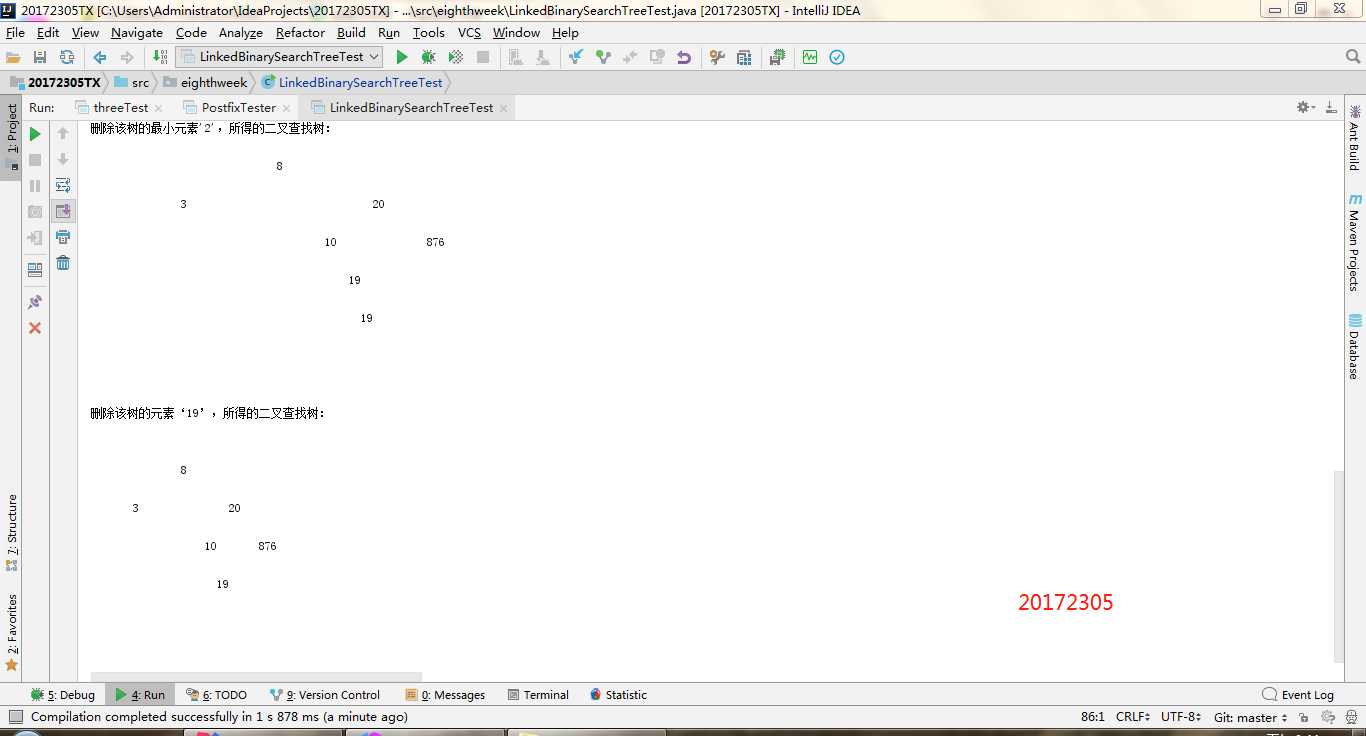This screenshot has height=736, width=1366.
Task: Open the 6: TODO tool window
Action: coord(216,695)
